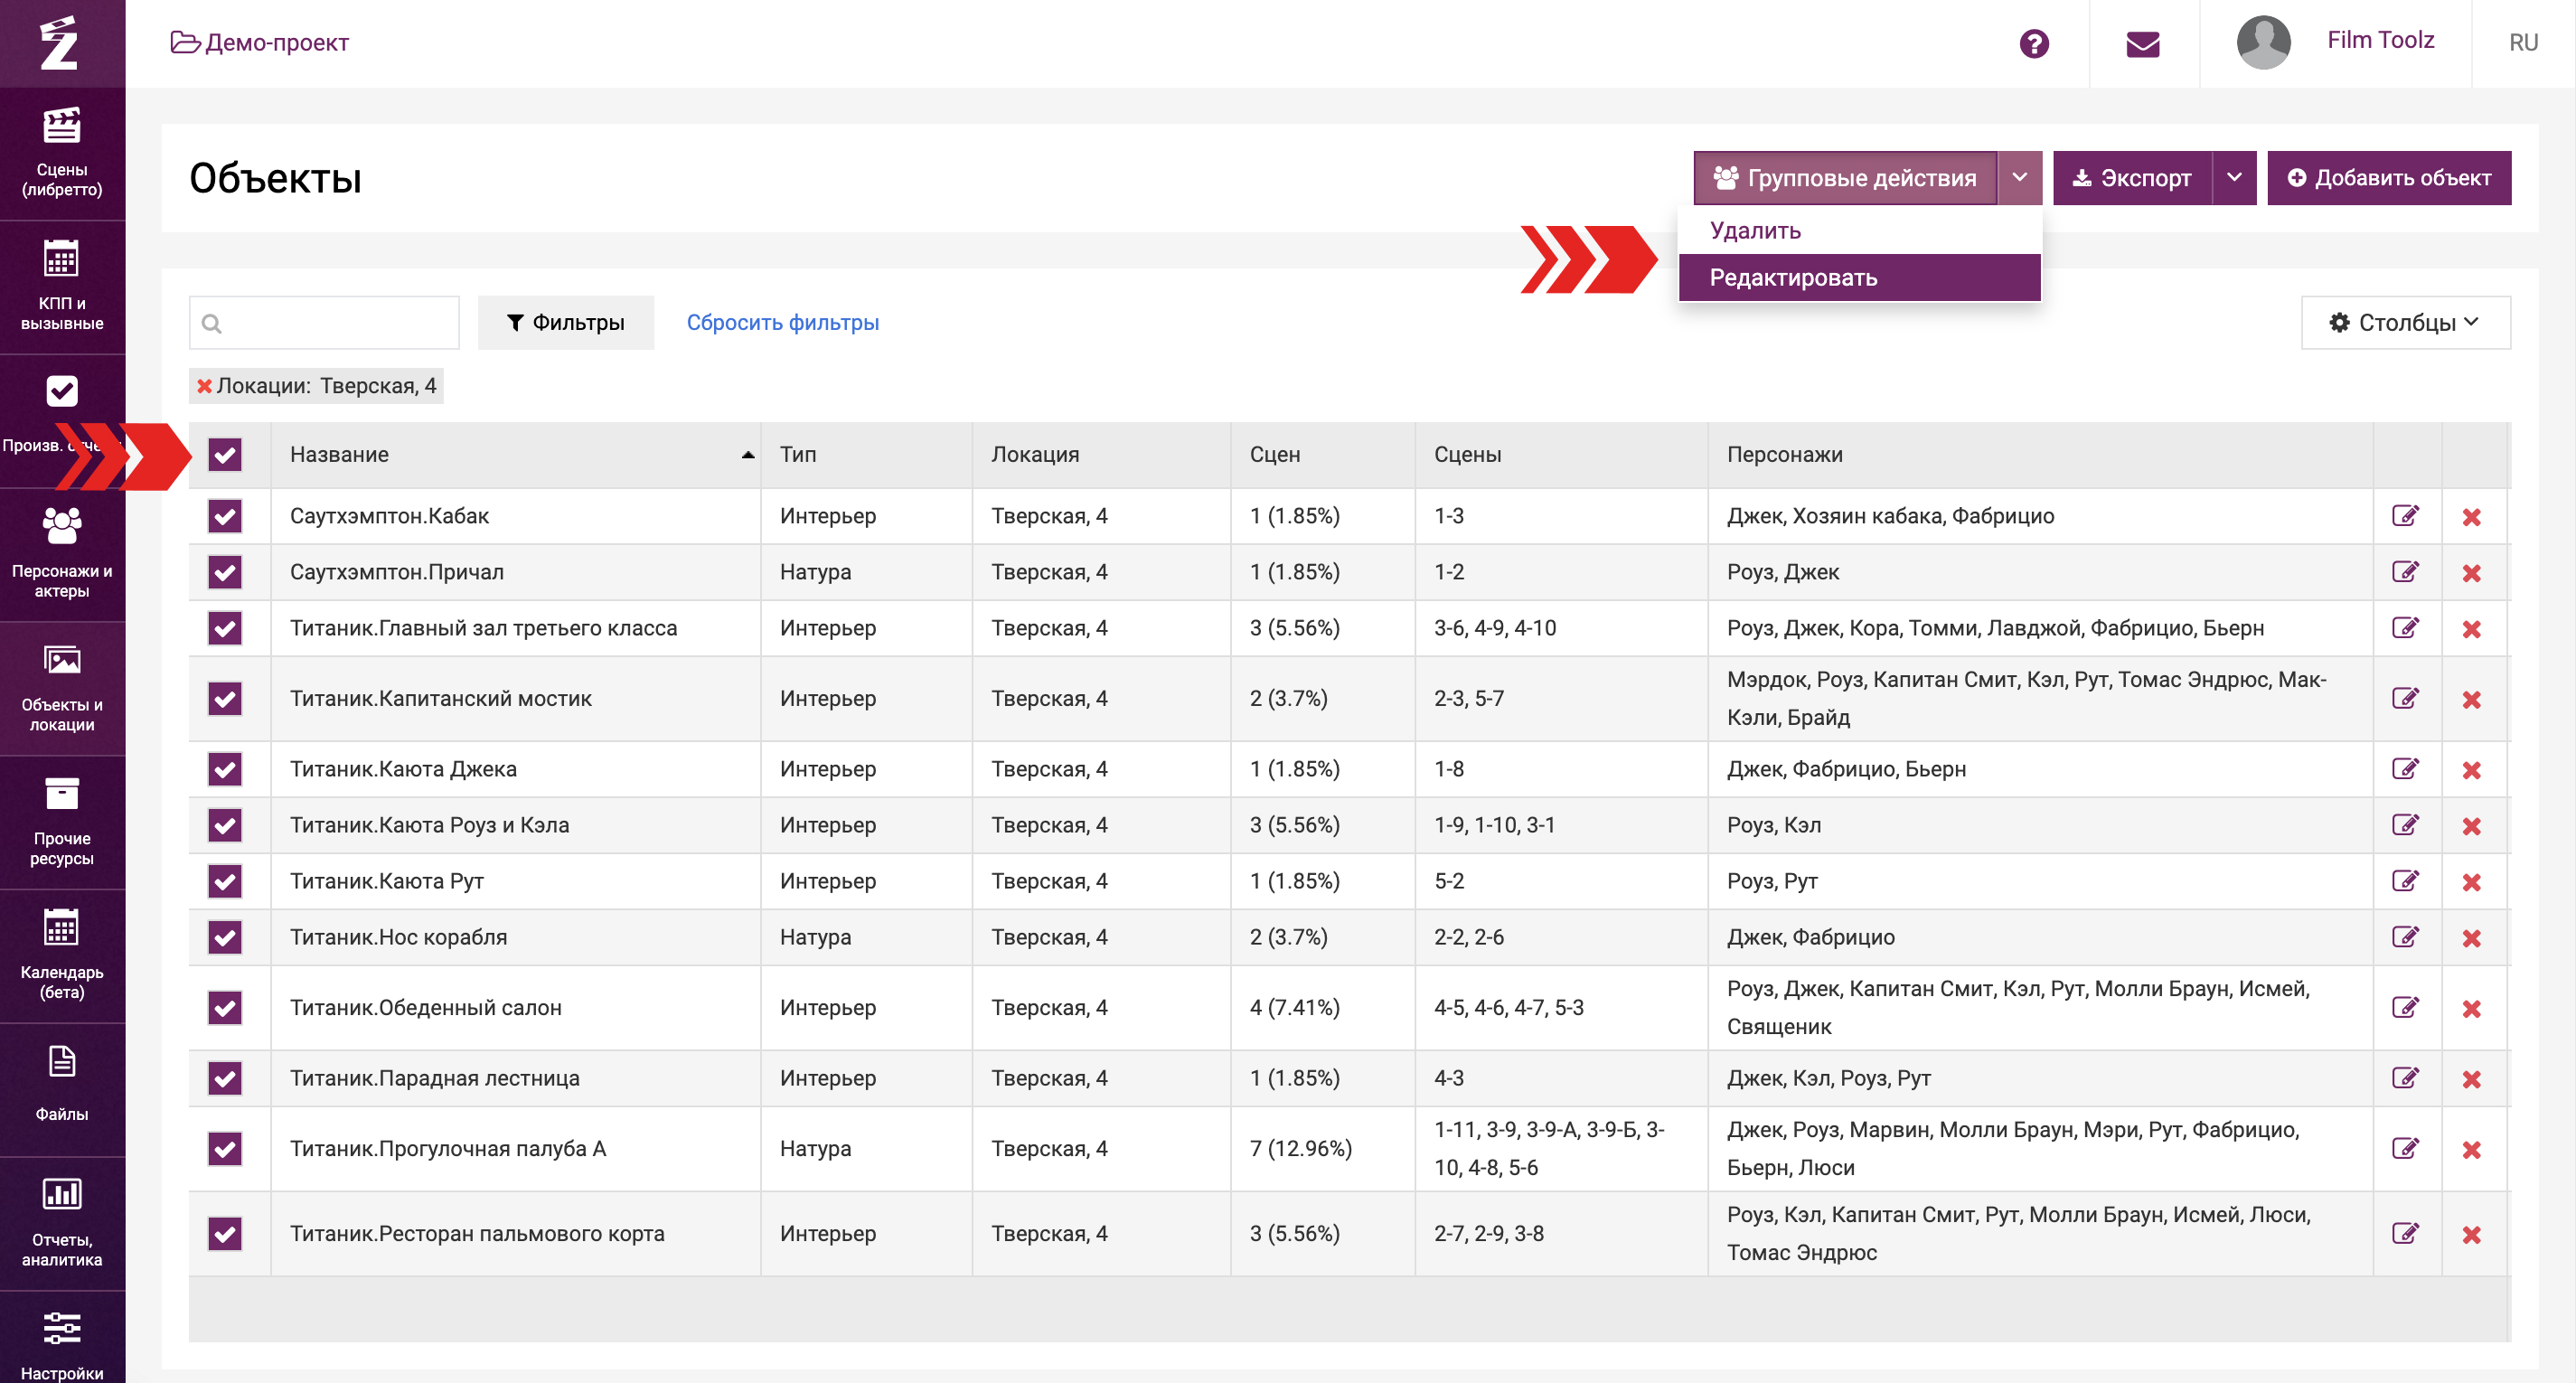Screen dimensions: 2576x1383
Task: Edit the Саутхэмптон.Кабак row
Action: point(2405,516)
